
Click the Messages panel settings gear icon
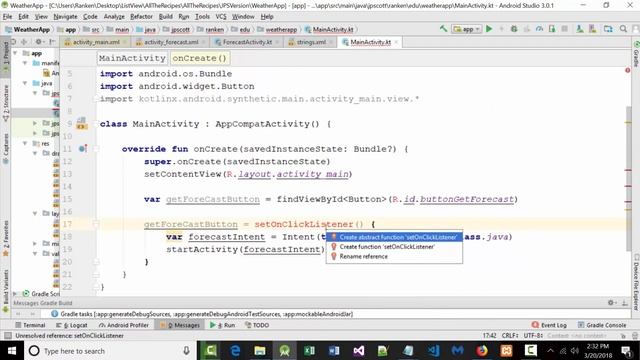pos(611,302)
